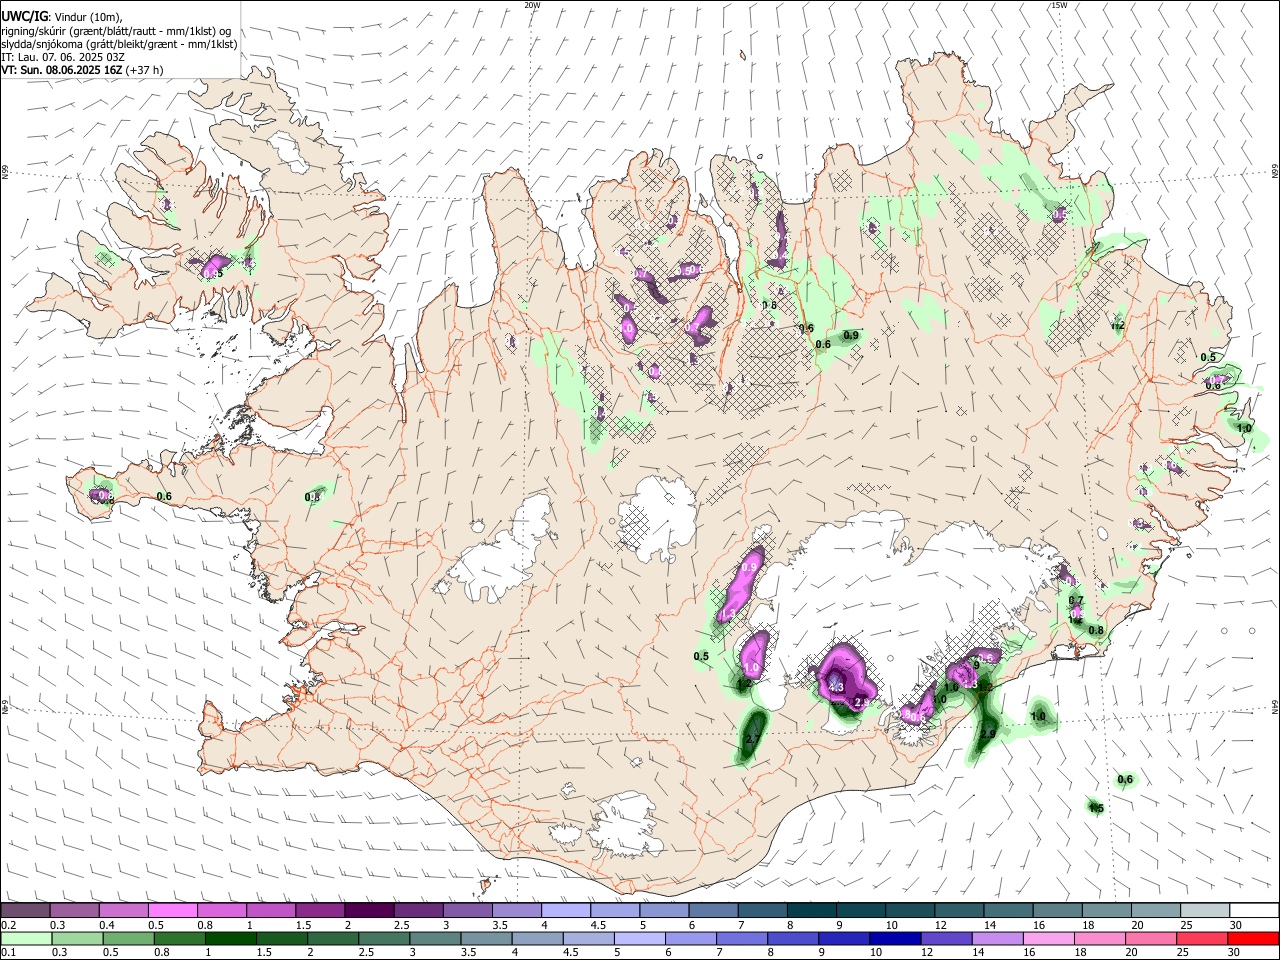Click the 'slydda/snjókoma' legend description line

(x=119, y=44)
